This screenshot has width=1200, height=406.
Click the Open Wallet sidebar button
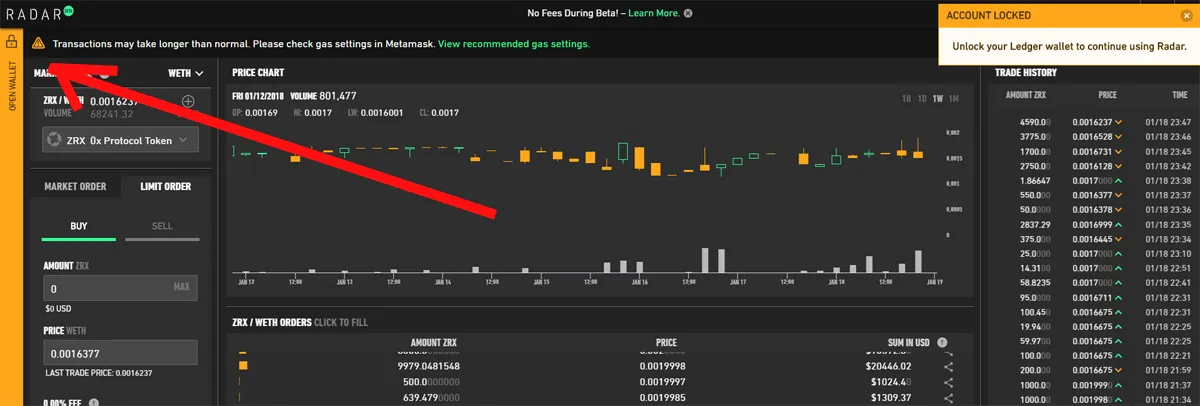click(x=12, y=86)
